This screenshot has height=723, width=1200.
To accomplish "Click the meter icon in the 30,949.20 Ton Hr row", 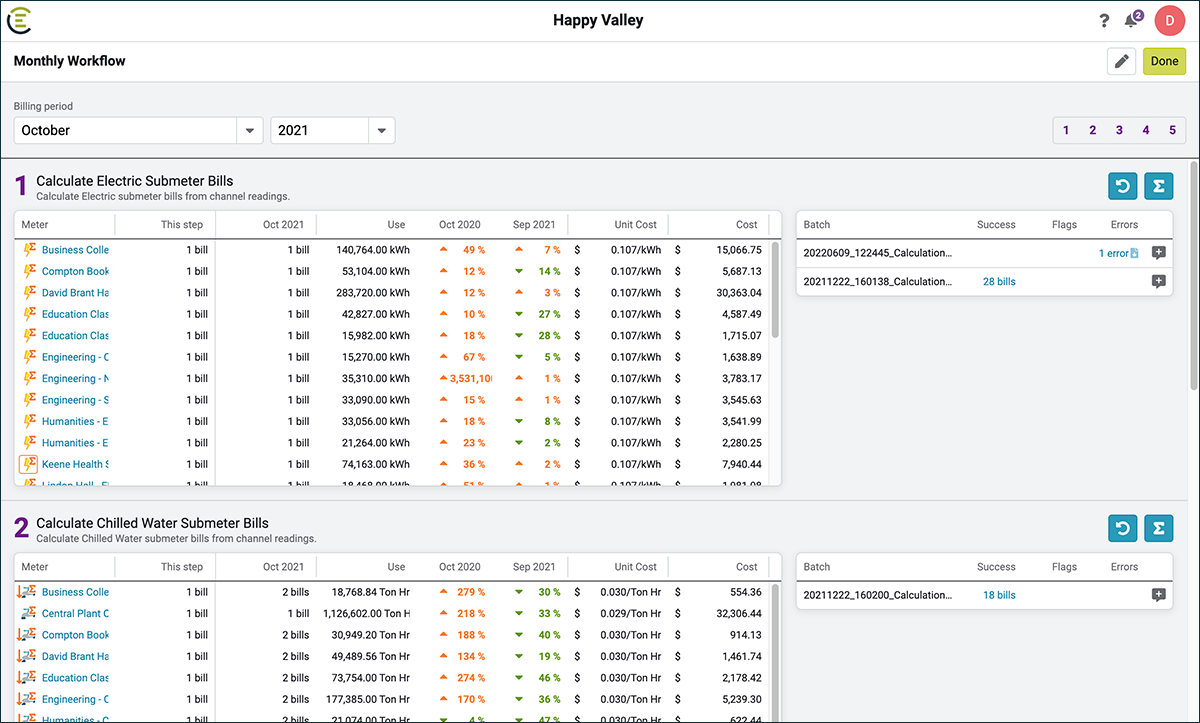I will pyautogui.click(x=28, y=635).
